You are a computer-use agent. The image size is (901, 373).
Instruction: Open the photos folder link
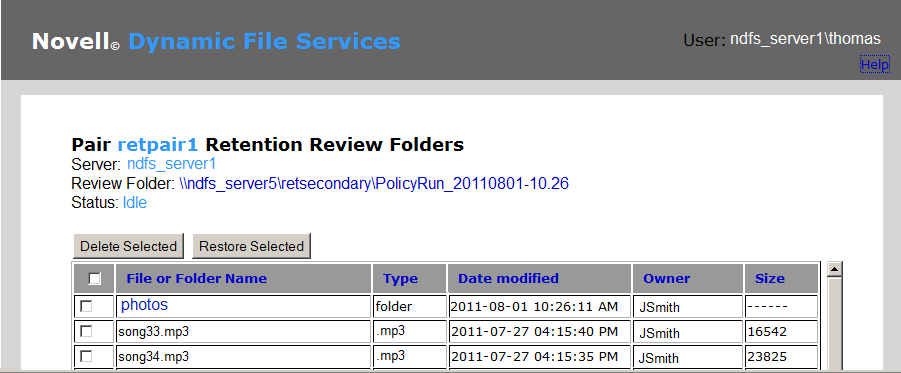(x=144, y=305)
